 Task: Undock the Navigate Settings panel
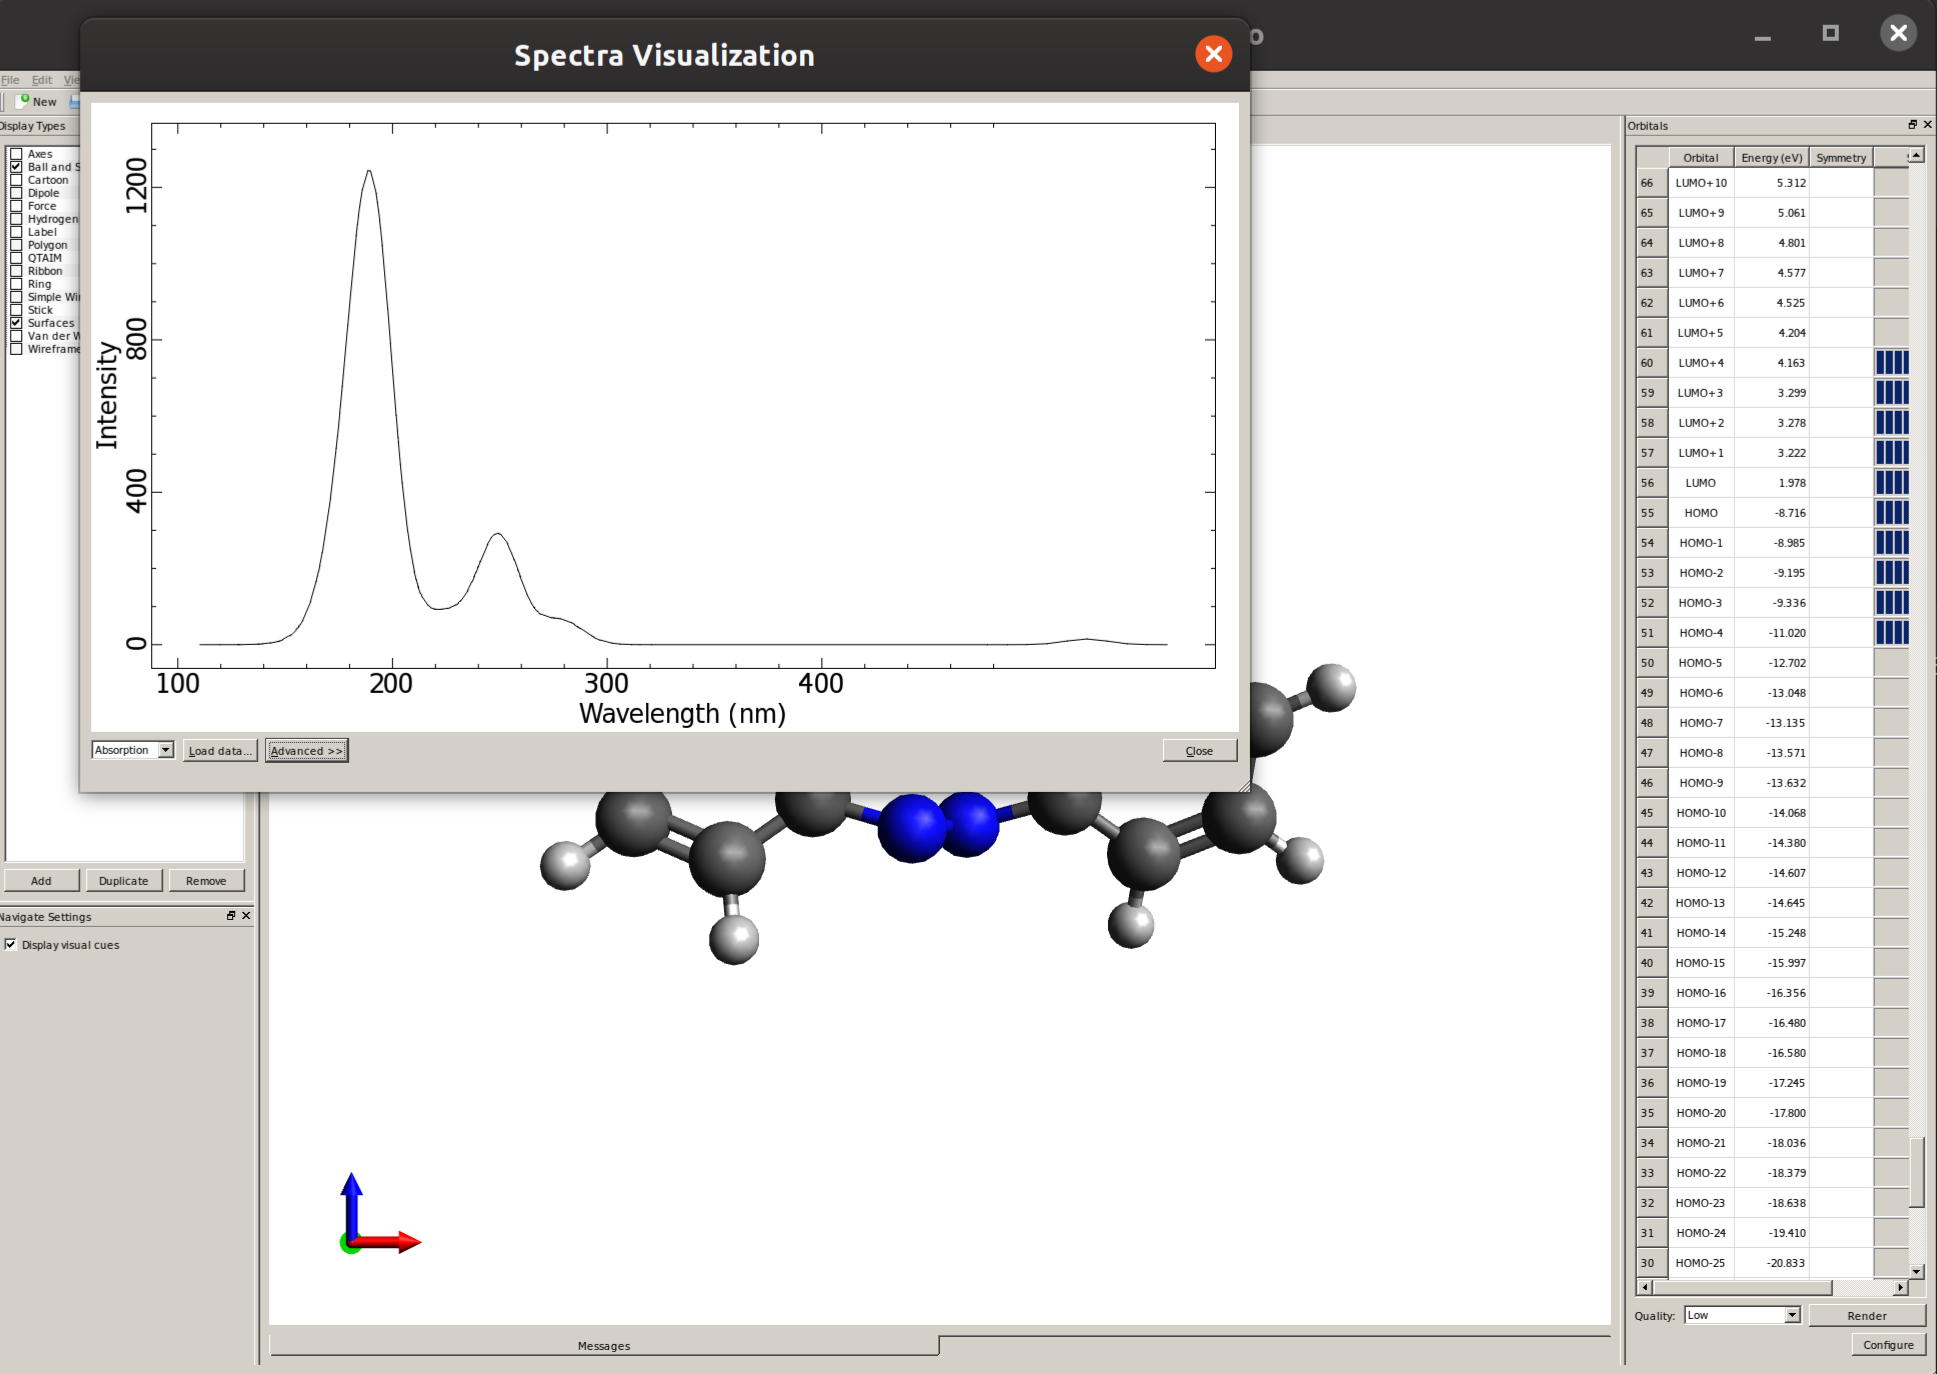pos(231,916)
